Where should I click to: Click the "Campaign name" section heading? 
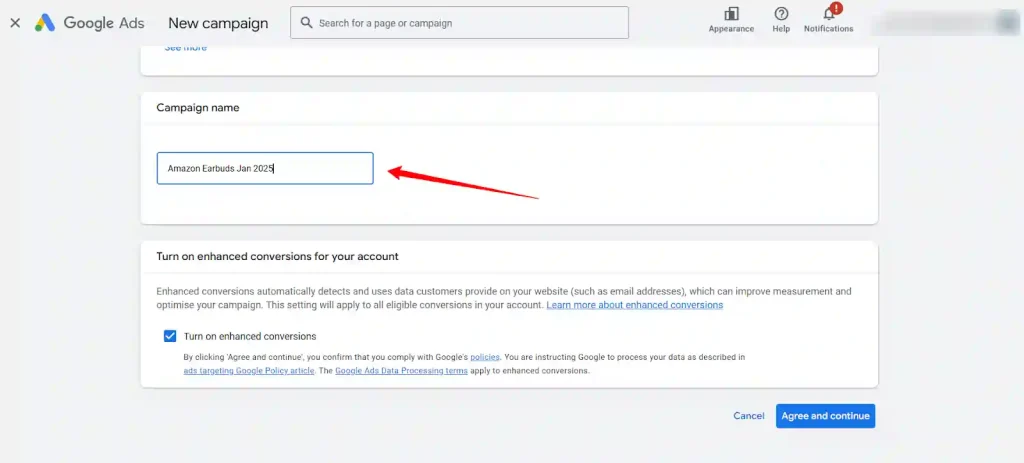coord(198,108)
